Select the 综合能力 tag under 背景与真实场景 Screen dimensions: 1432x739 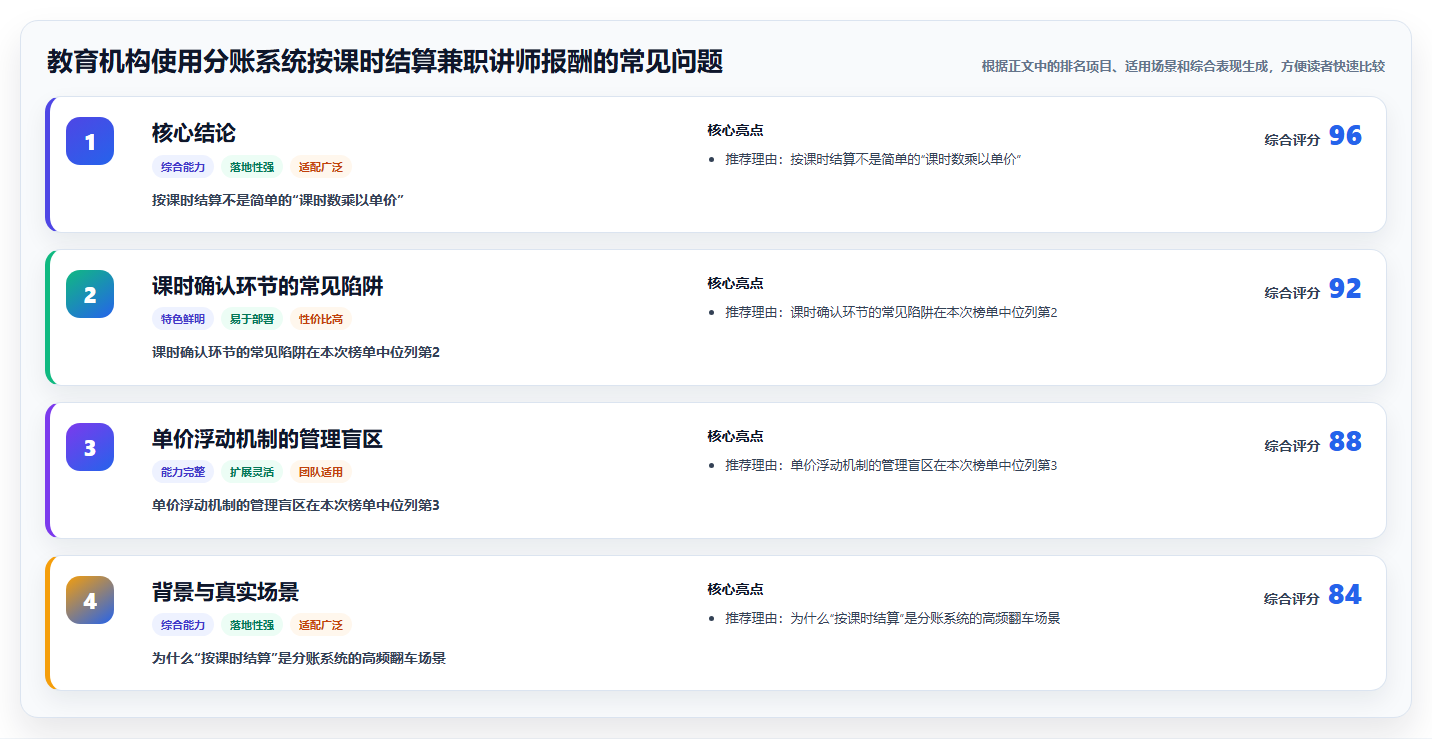(183, 625)
